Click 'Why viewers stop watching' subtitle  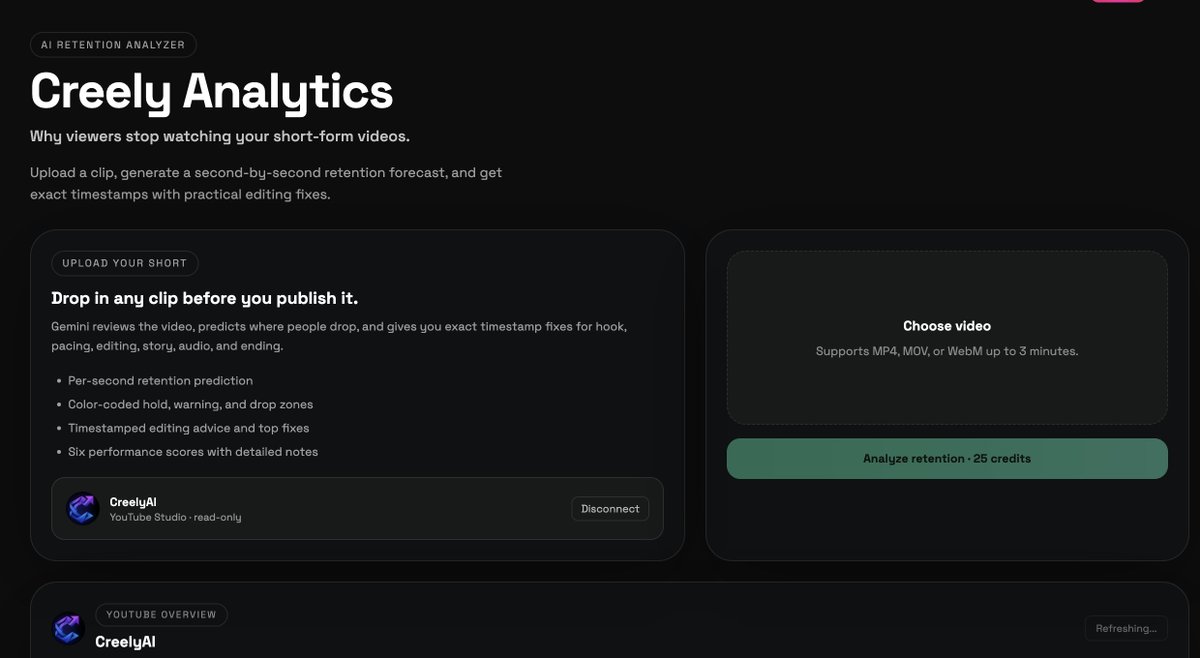click(x=220, y=136)
